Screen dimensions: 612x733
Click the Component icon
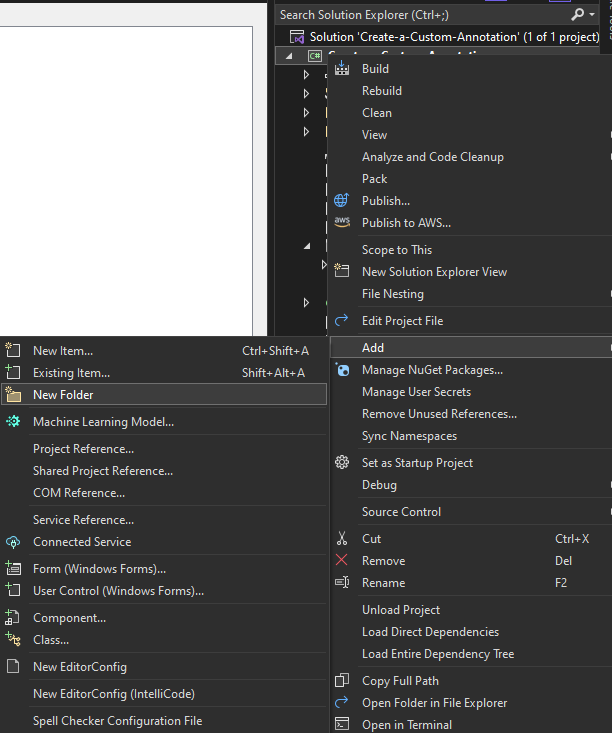pos(12,618)
